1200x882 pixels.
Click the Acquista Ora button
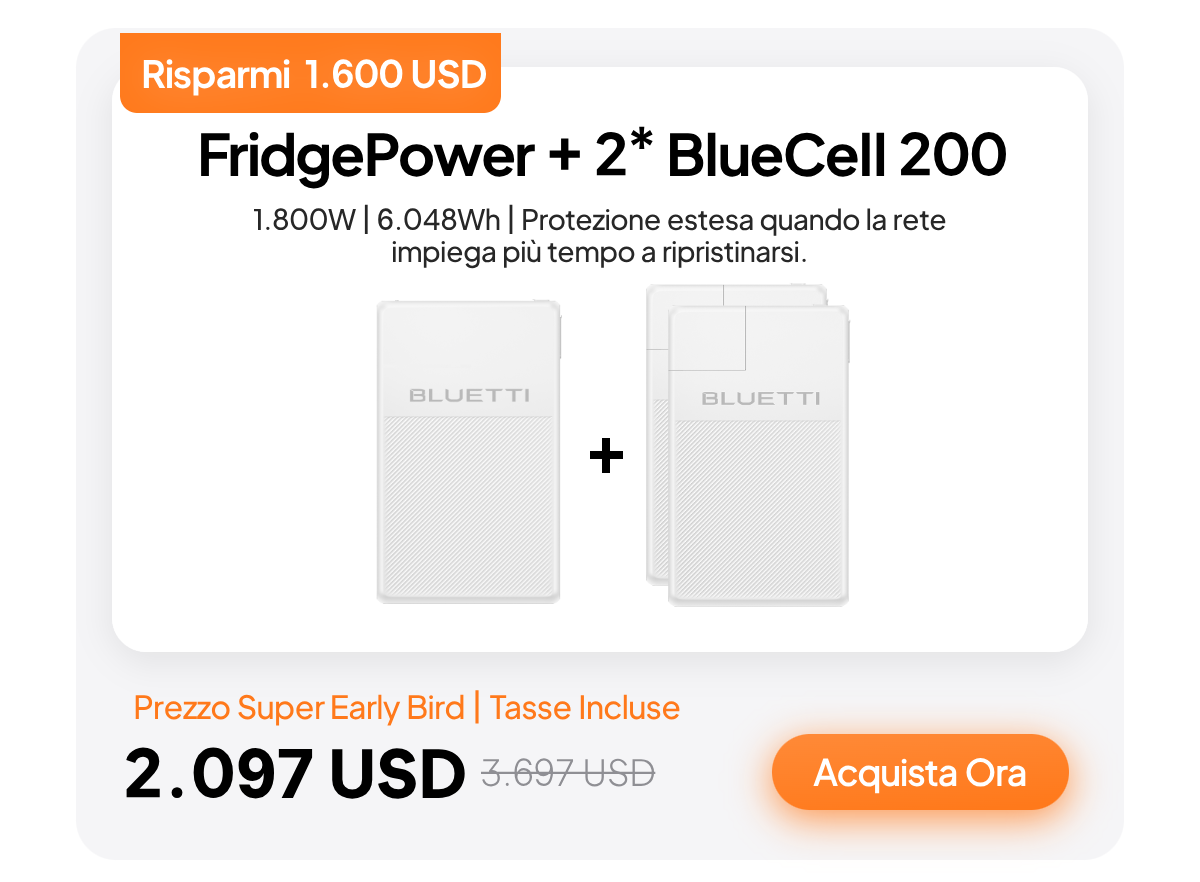pyautogui.click(x=920, y=772)
